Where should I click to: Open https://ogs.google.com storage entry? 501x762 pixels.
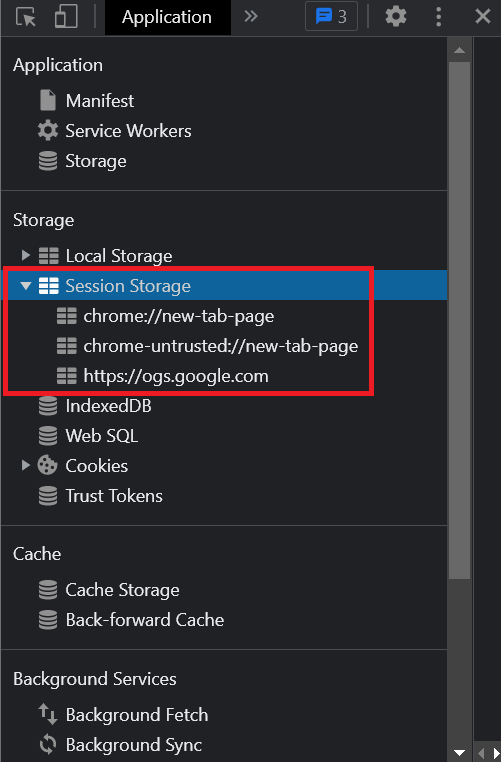click(x=176, y=376)
